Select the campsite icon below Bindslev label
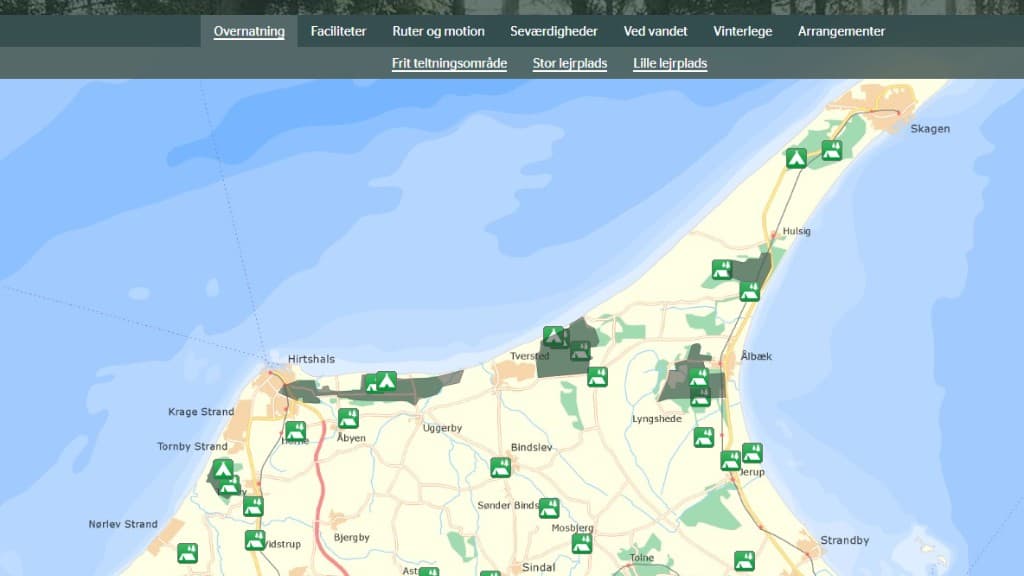Viewport: 1024px width, 576px height. (x=500, y=467)
